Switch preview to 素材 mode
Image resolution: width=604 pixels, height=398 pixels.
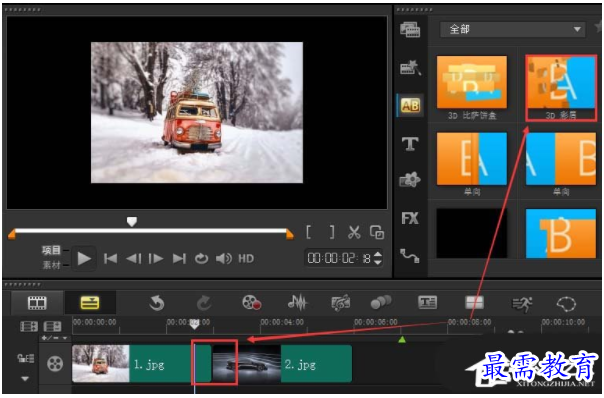click(x=51, y=265)
